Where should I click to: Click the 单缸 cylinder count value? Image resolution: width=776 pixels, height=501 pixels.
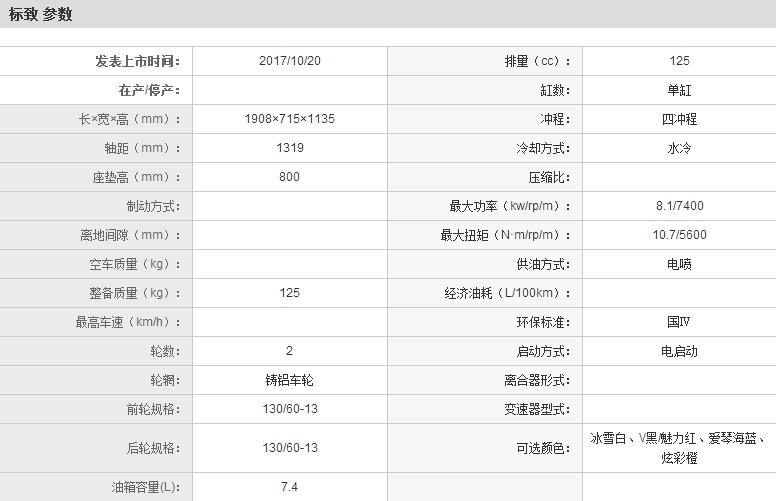679,90
